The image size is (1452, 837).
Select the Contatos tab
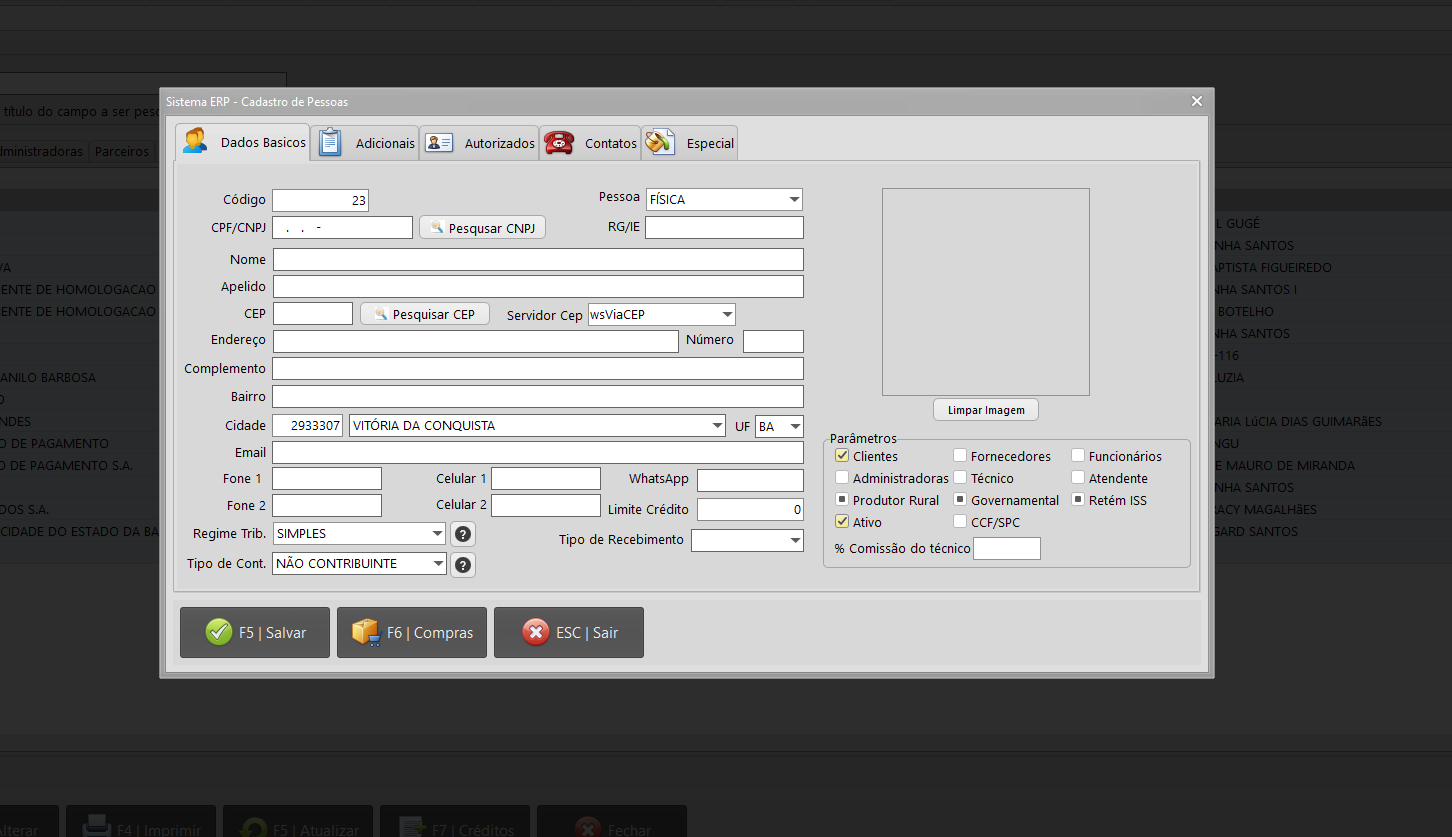[x=590, y=143]
